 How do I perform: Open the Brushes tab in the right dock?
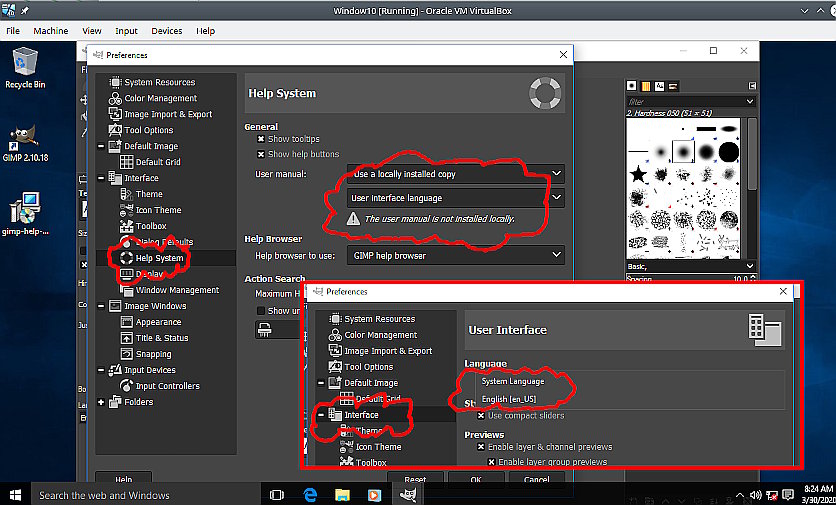[x=631, y=86]
